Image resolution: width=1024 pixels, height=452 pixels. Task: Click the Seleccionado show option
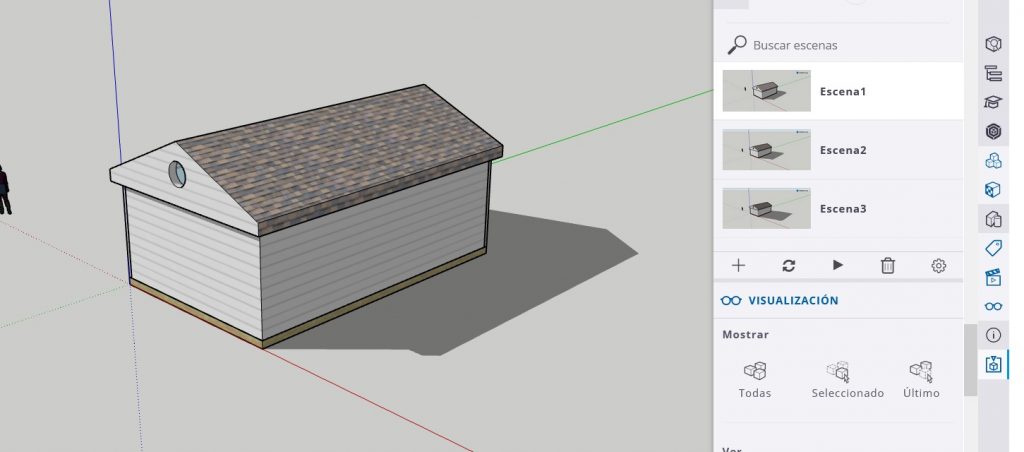847,378
